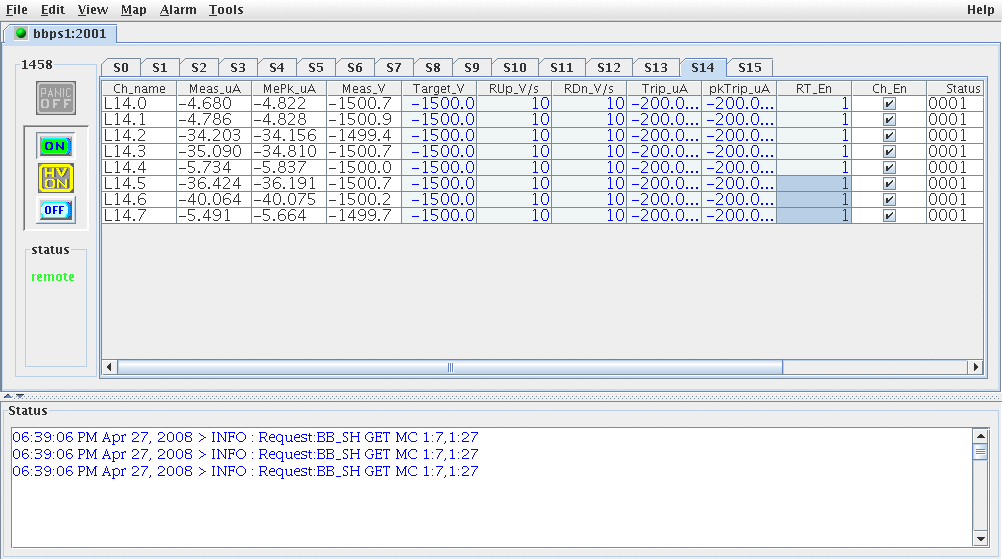Switch to slot tab S2

[x=199, y=67]
